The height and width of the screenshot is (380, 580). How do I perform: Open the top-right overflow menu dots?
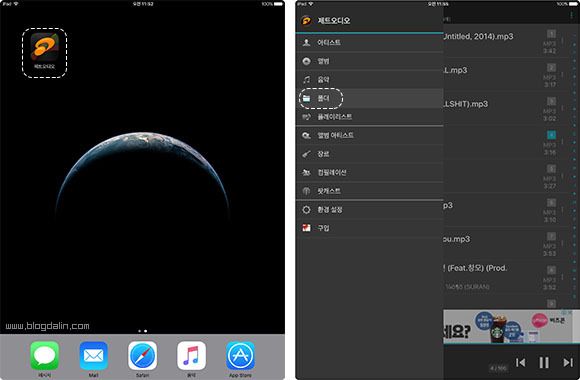click(x=572, y=15)
